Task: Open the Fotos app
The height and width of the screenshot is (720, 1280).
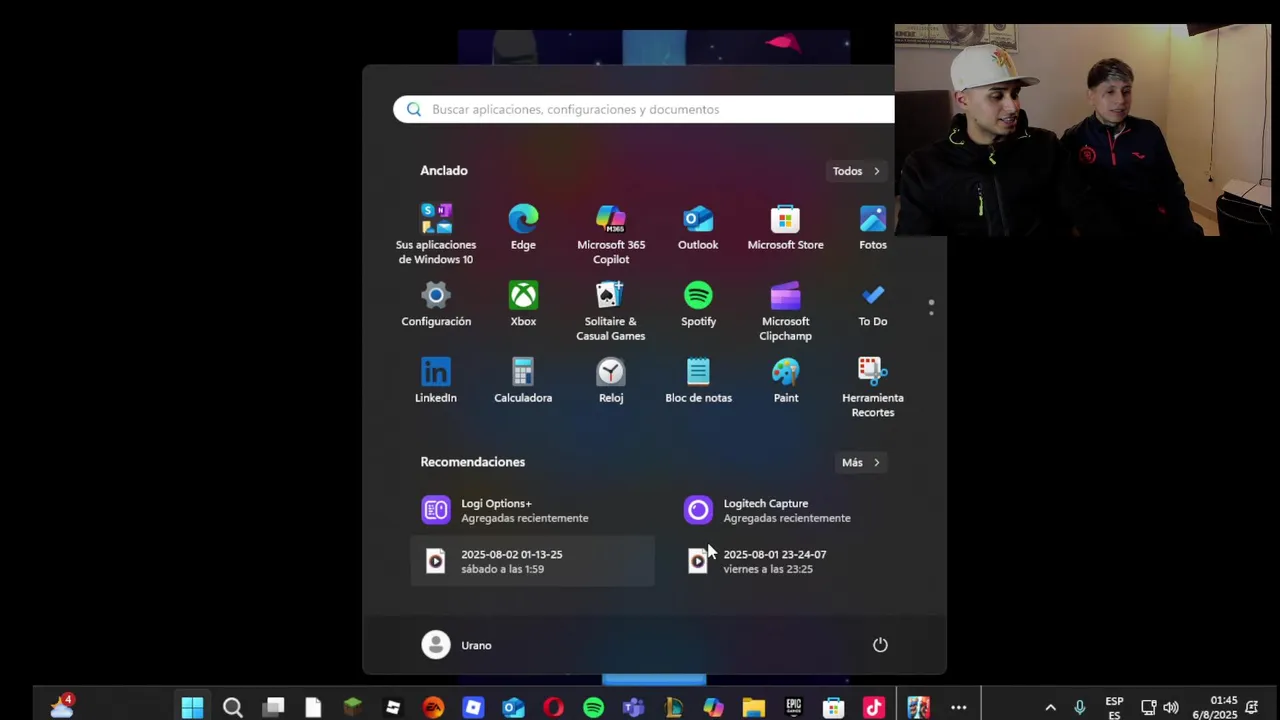Action: click(x=873, y=227)
